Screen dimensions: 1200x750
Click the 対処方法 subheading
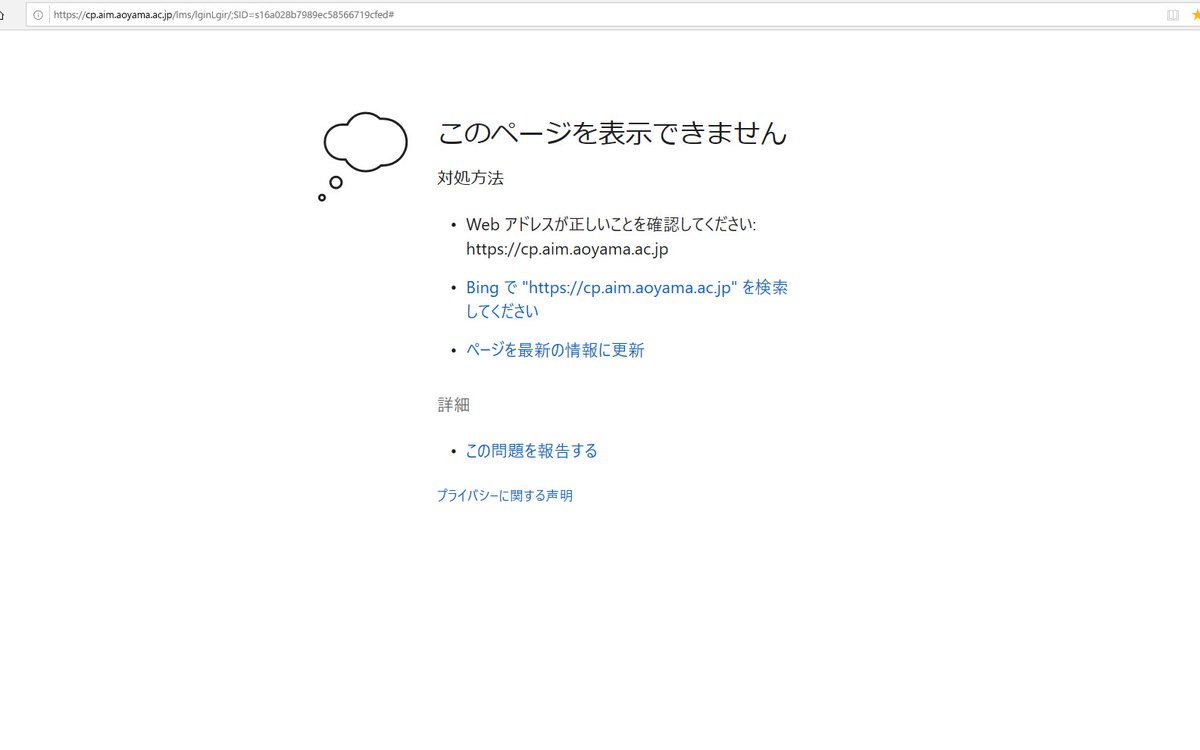pyautogui.click(x=470, y=178)
